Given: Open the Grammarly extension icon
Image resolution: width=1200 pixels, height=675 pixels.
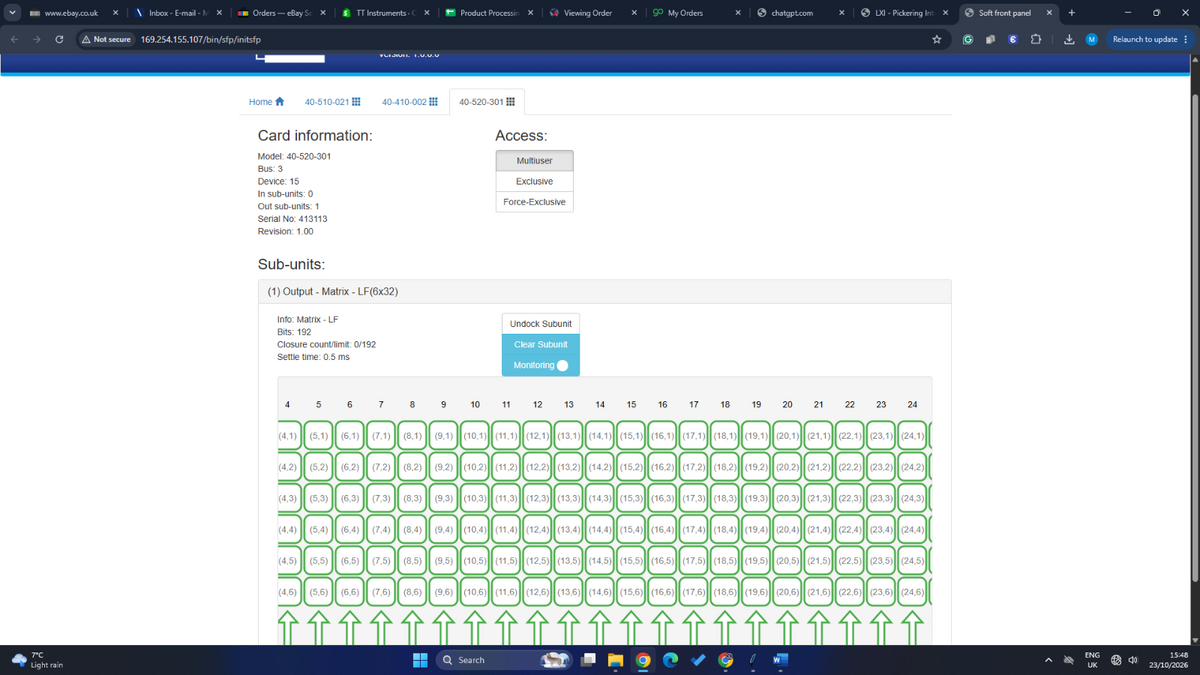Looking at the screenshot, I should [967, 39].
